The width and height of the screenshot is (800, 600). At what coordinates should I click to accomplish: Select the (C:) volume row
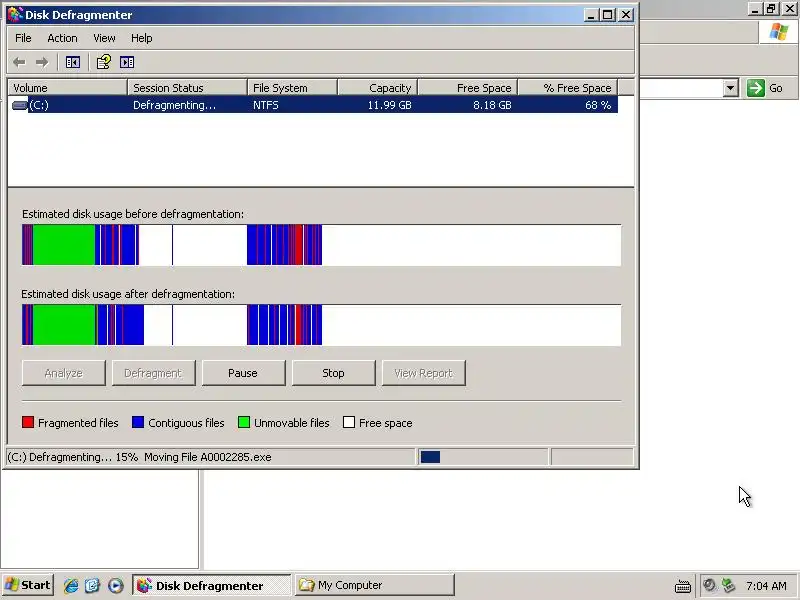[x=313, y=105]
